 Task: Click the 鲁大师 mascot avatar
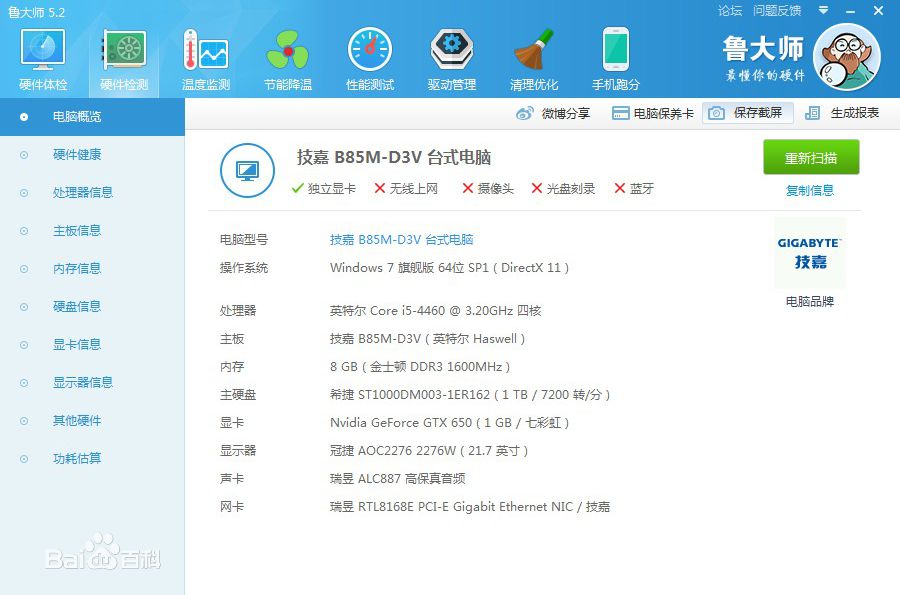847,57
